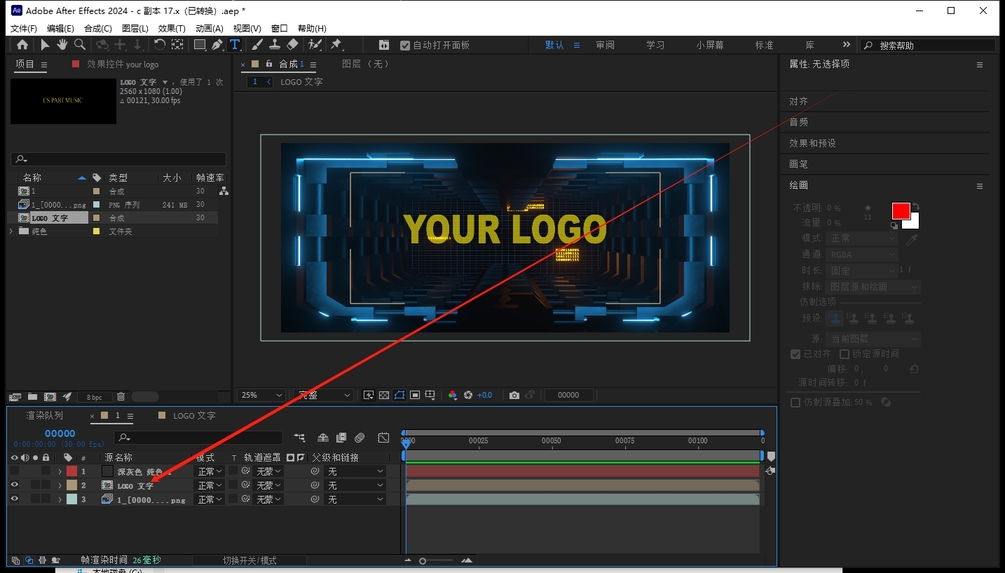The image size is (1005, 573).
Task: Expand layer 3 png sequence properties
Action: point(60,499)
